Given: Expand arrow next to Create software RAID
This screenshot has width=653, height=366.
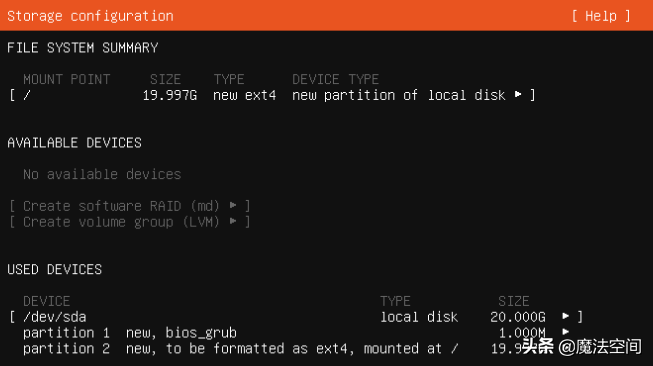Looking at the screenshot, I should click(x=233, y=205).
